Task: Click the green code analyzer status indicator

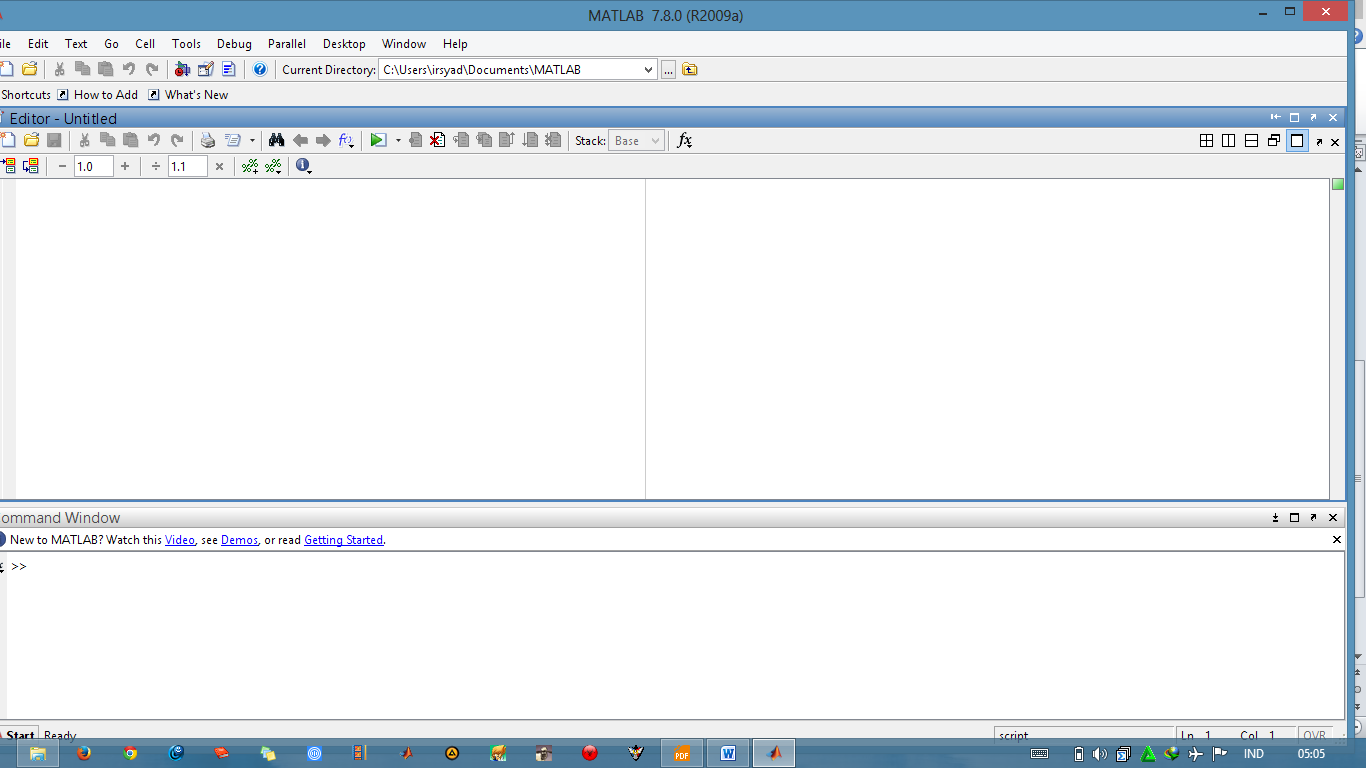Action: [1338, 184]
